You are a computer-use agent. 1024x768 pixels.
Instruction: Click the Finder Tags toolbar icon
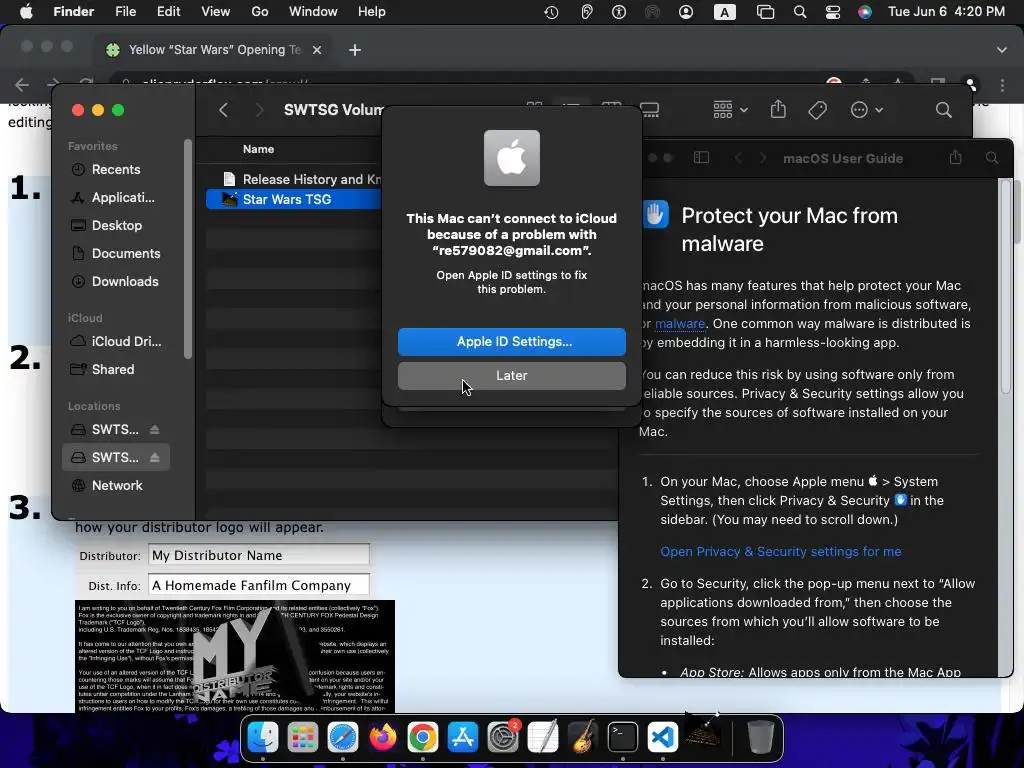817,110
